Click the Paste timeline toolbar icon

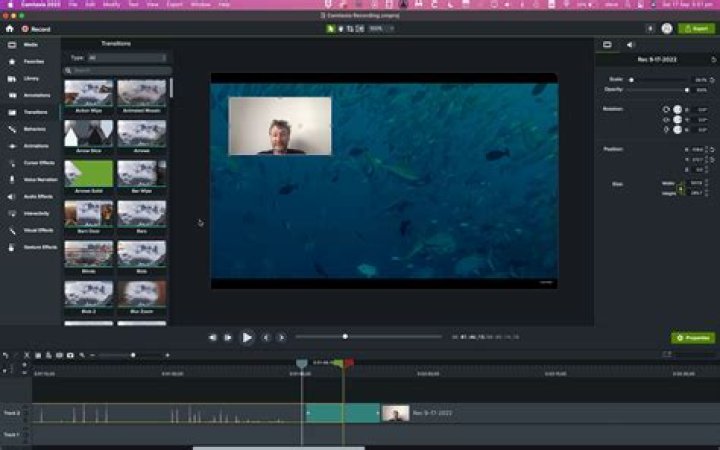pos(49,355)
